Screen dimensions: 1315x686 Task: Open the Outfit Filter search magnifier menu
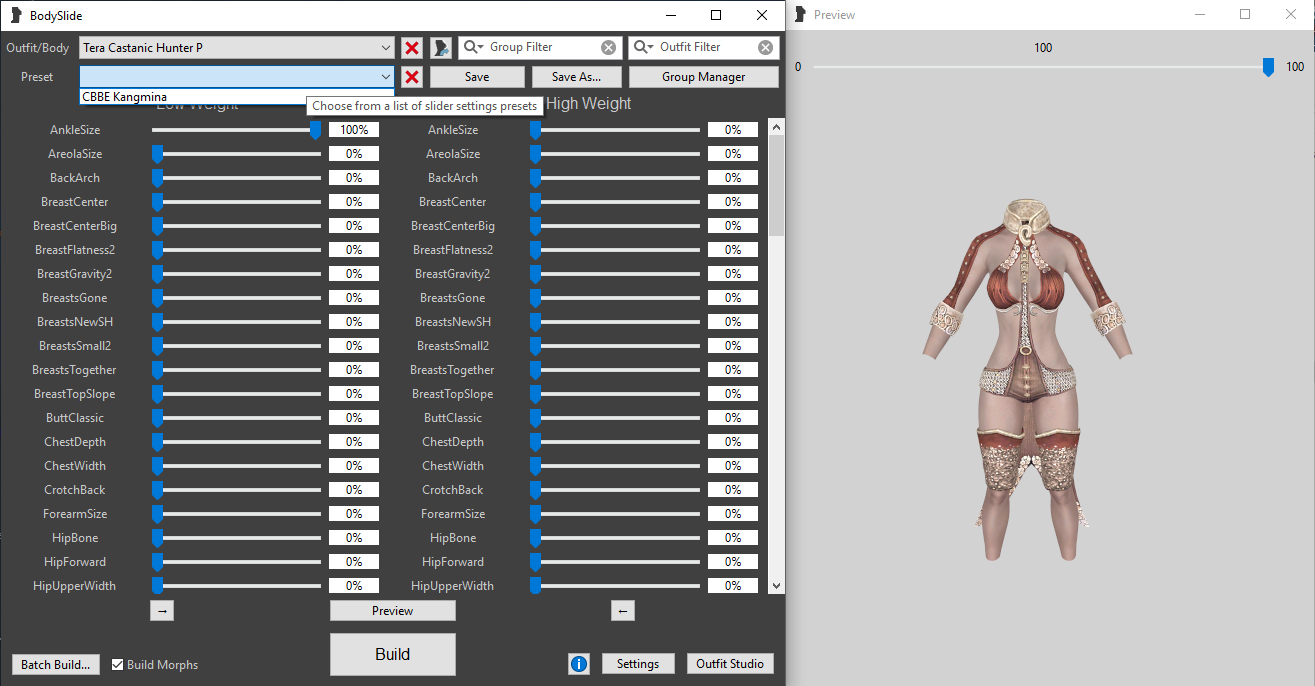[643, 48]
